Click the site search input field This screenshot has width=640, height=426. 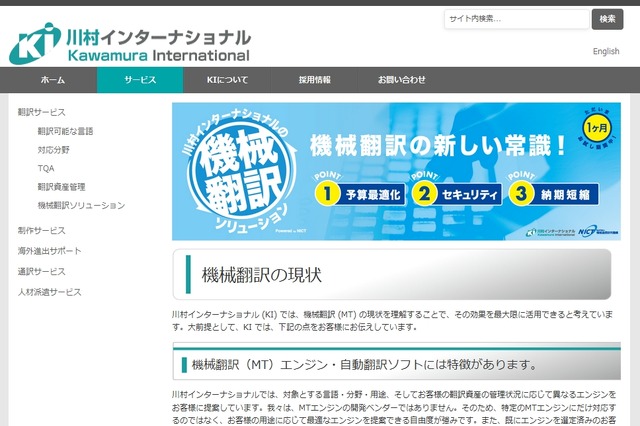coord(517,19)
